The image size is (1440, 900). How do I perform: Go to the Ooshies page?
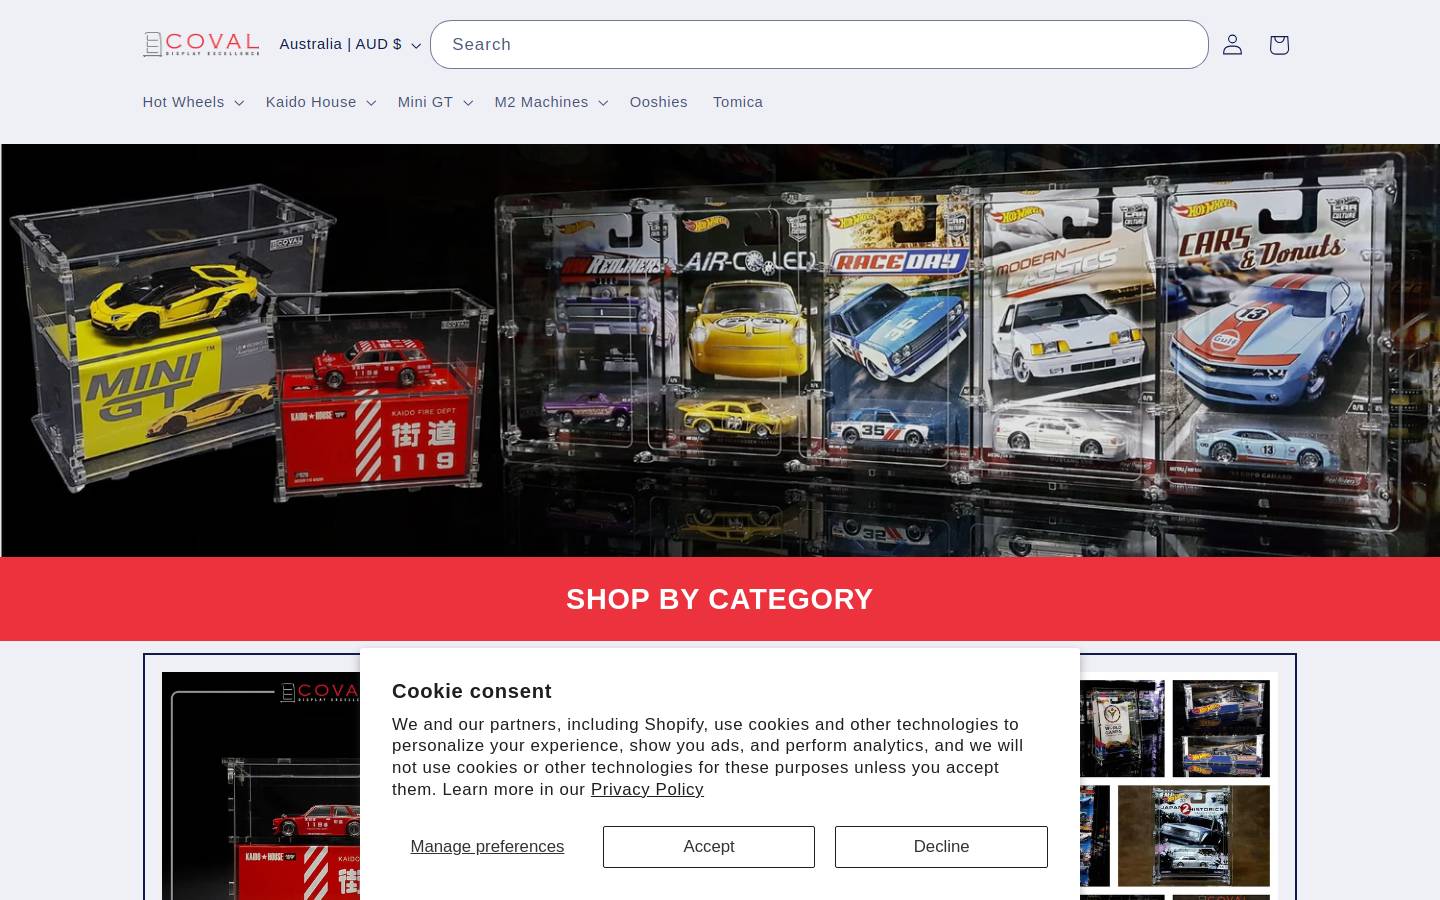pyautogui.click(x=658, y=102)
